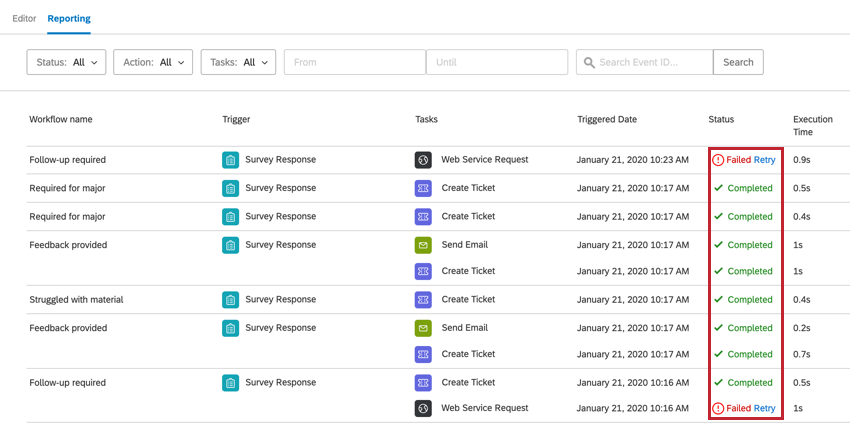Expand the Tasks filter dropdown
Image resolution: width=850 pixels, height=425 pixels.
238,62
